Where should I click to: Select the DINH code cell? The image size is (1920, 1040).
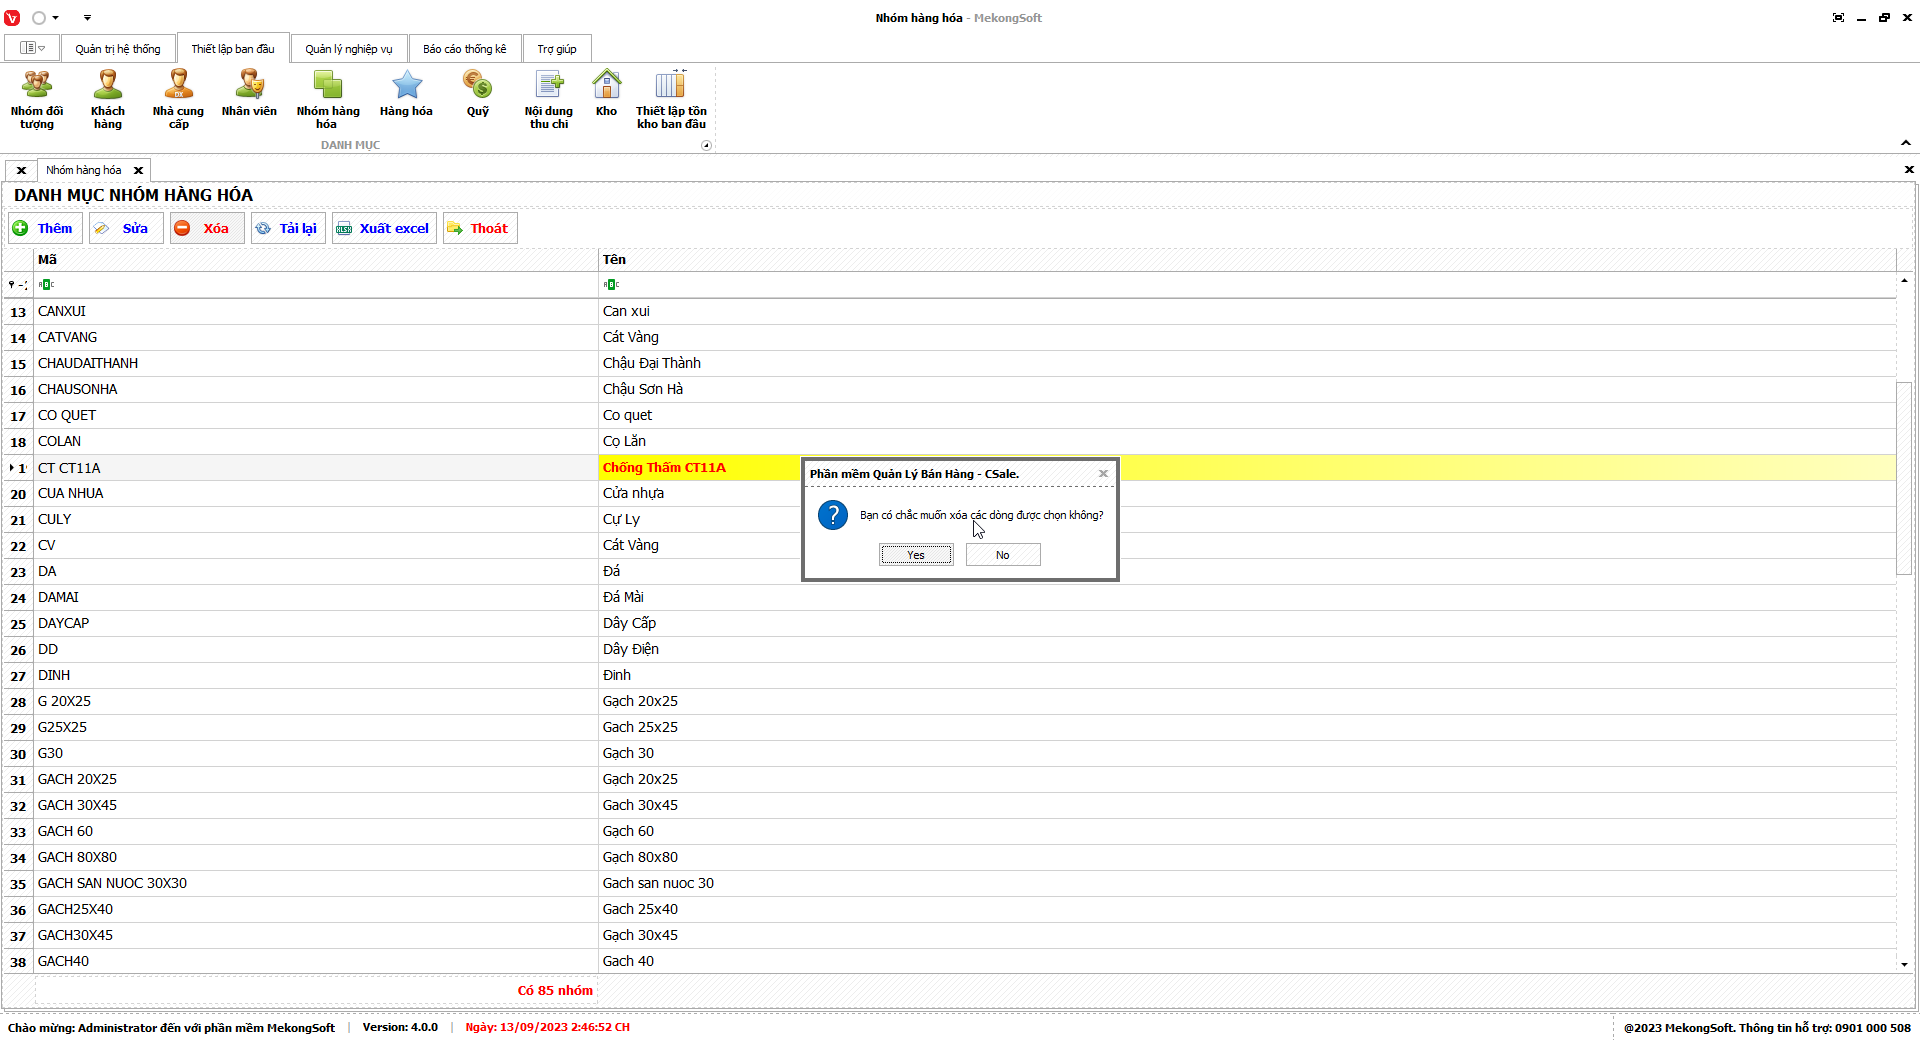click(x=316, y=676)
